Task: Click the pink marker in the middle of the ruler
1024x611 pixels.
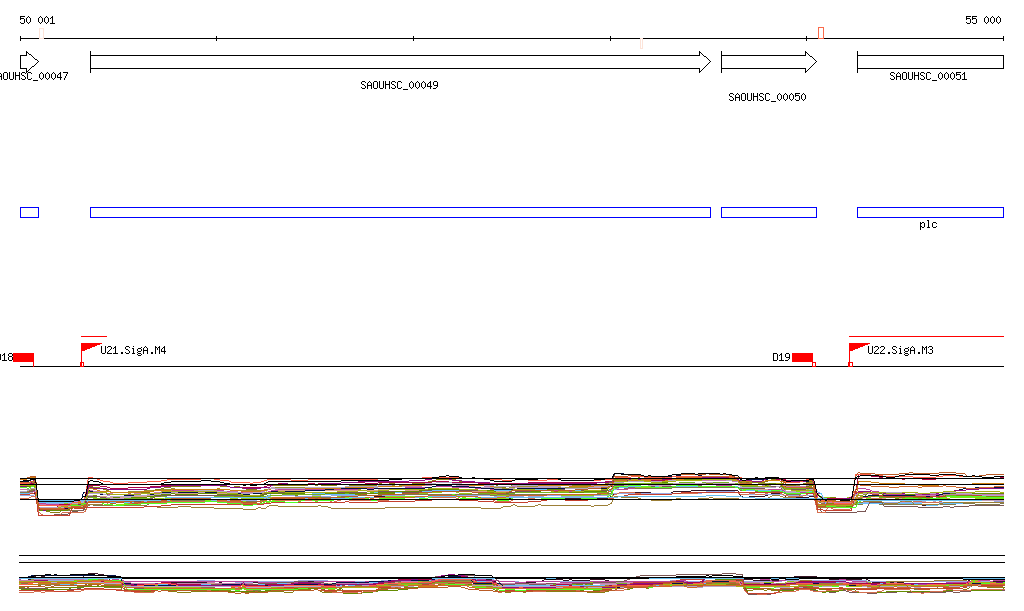Action: tap(641, 42)
